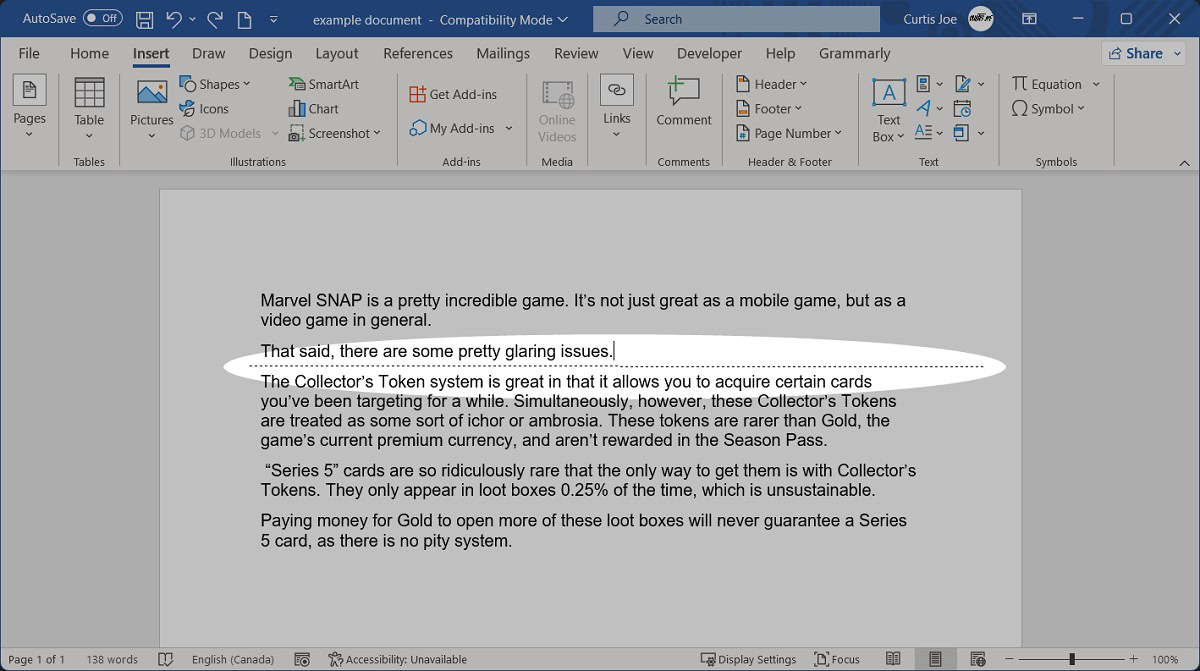Click the Share button
This screenshot has width=1200, height=671.
pyautogui.click(x=1144, y=53)
